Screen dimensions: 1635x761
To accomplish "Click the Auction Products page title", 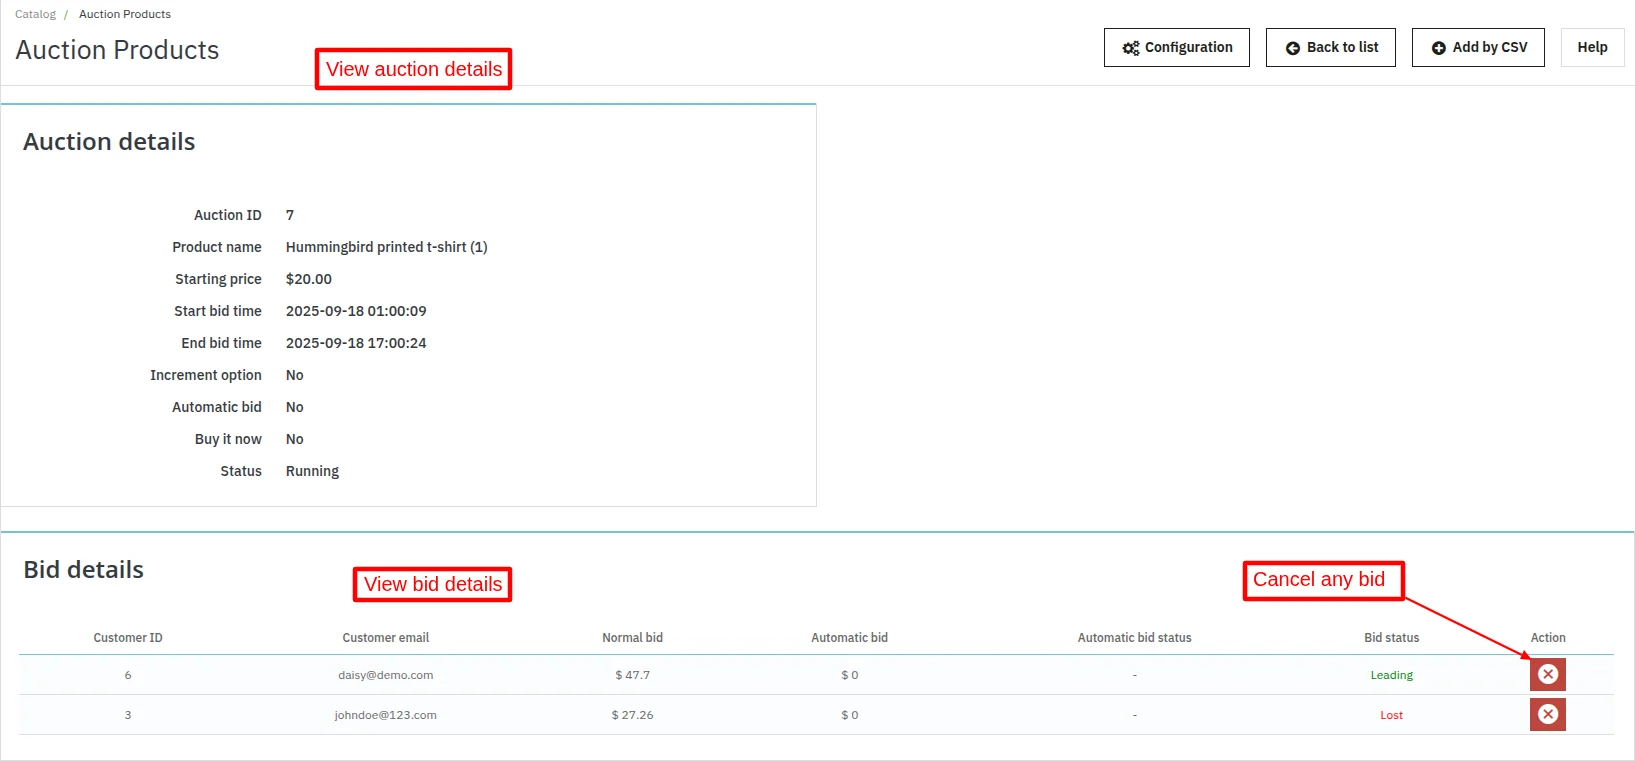I will tap(117, 50).
